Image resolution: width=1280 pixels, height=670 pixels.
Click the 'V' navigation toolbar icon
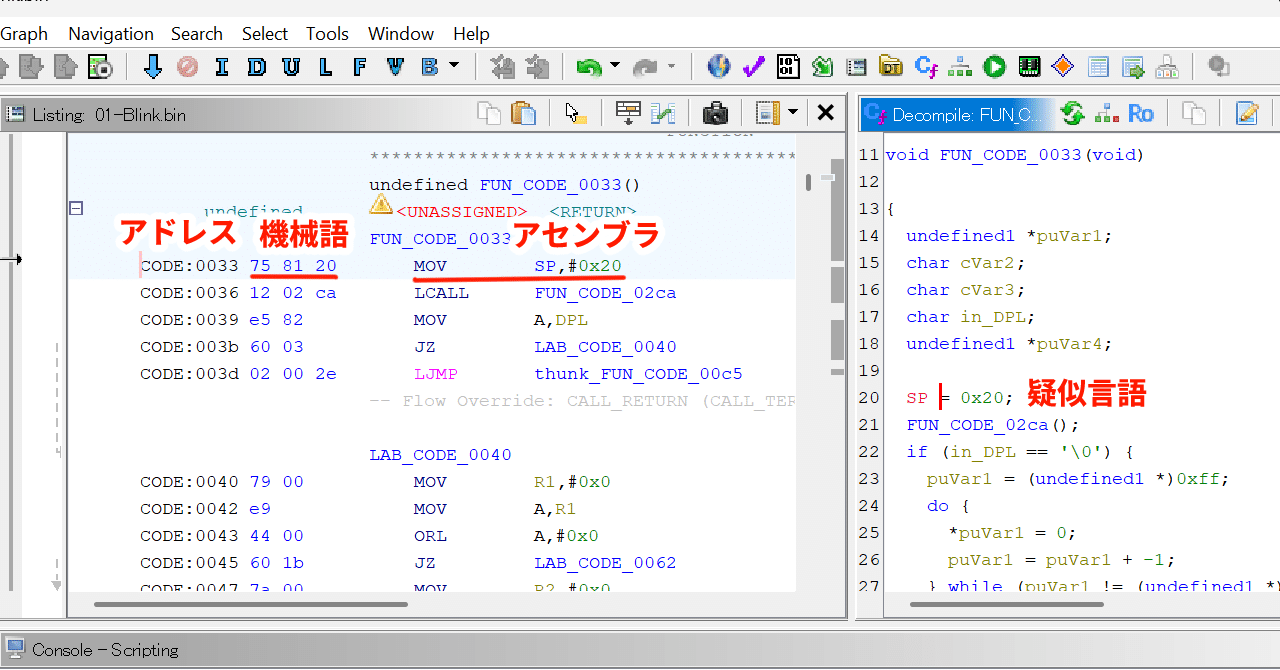(395, 67)
